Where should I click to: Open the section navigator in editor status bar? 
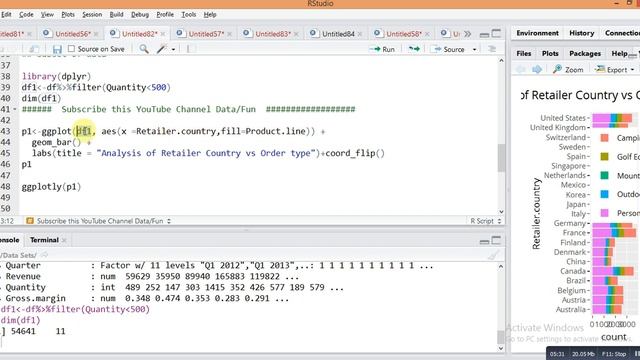coord(98,221)
